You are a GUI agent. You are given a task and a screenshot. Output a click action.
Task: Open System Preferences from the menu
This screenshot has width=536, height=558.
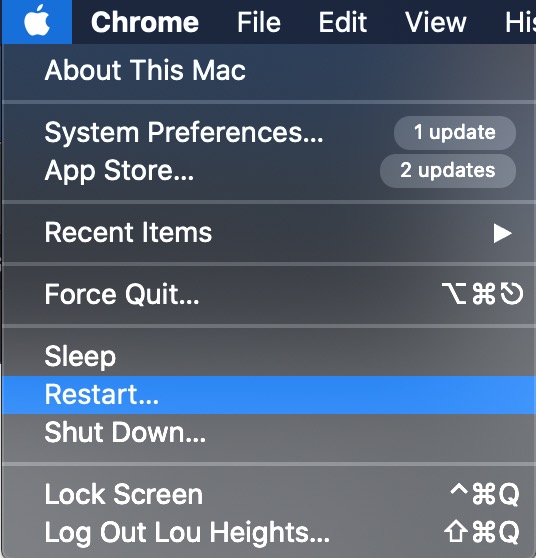[269, 132]
